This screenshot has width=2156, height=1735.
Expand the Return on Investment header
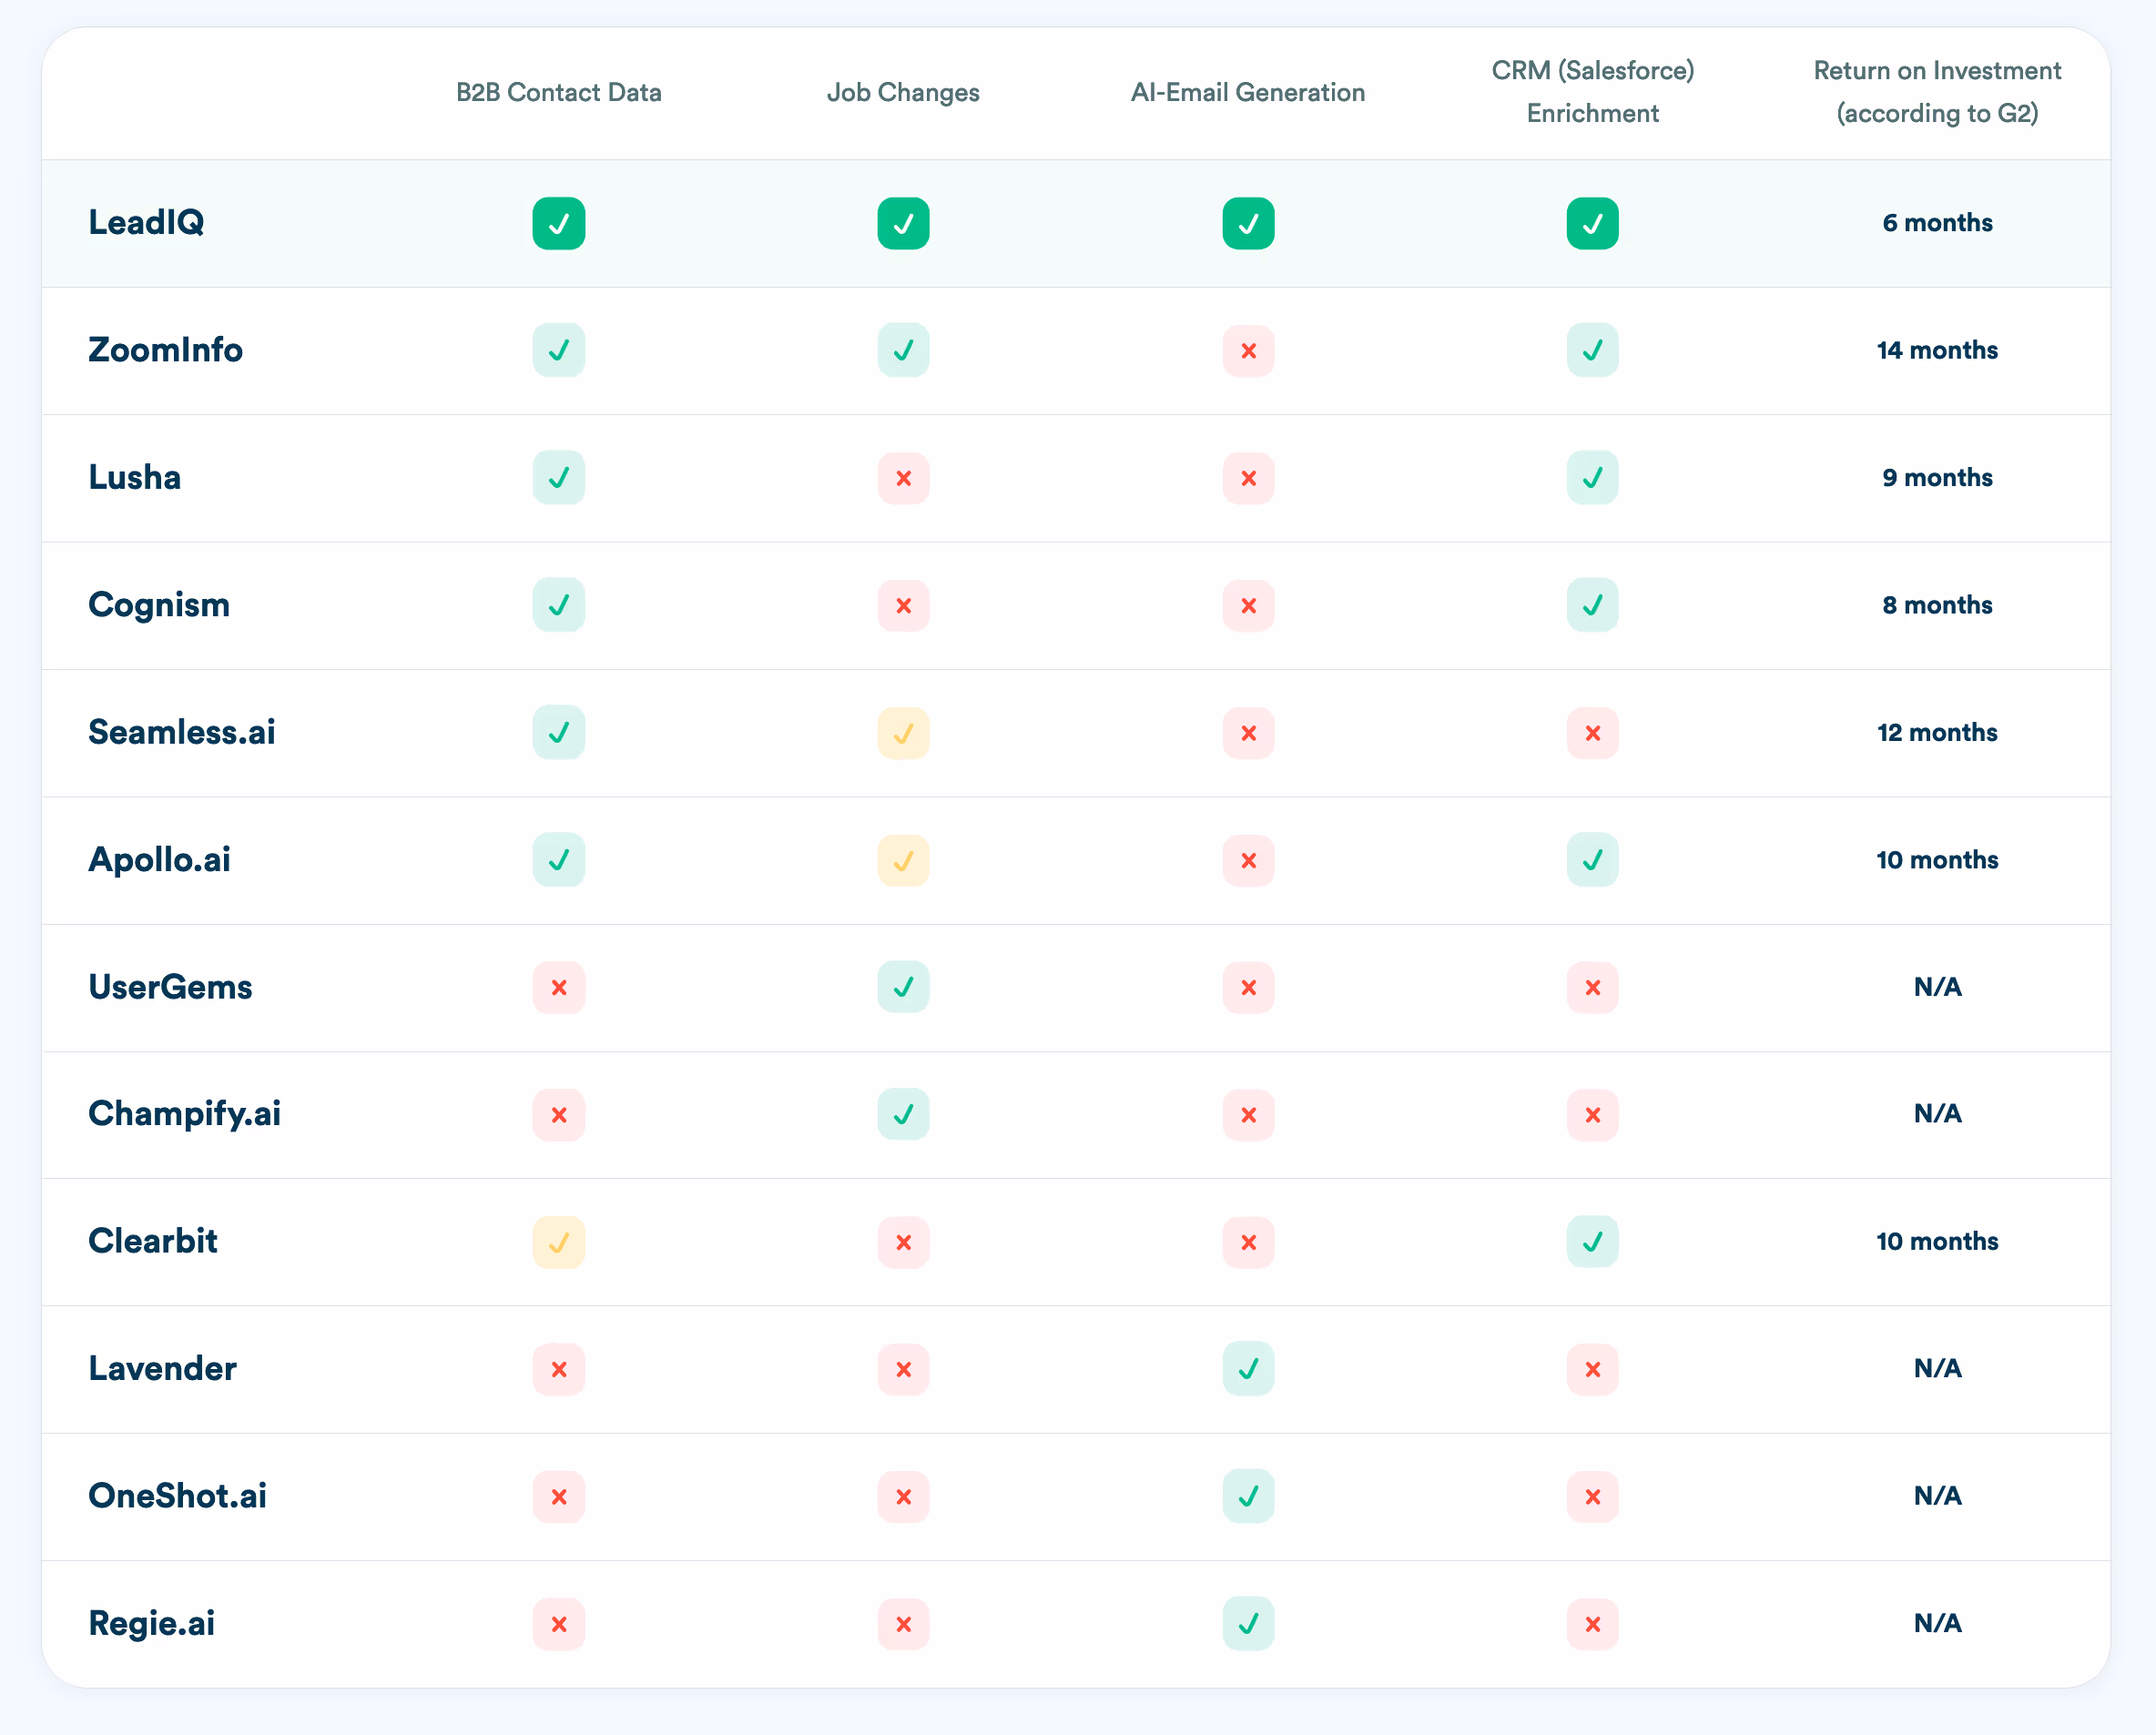click(1936, 92)
